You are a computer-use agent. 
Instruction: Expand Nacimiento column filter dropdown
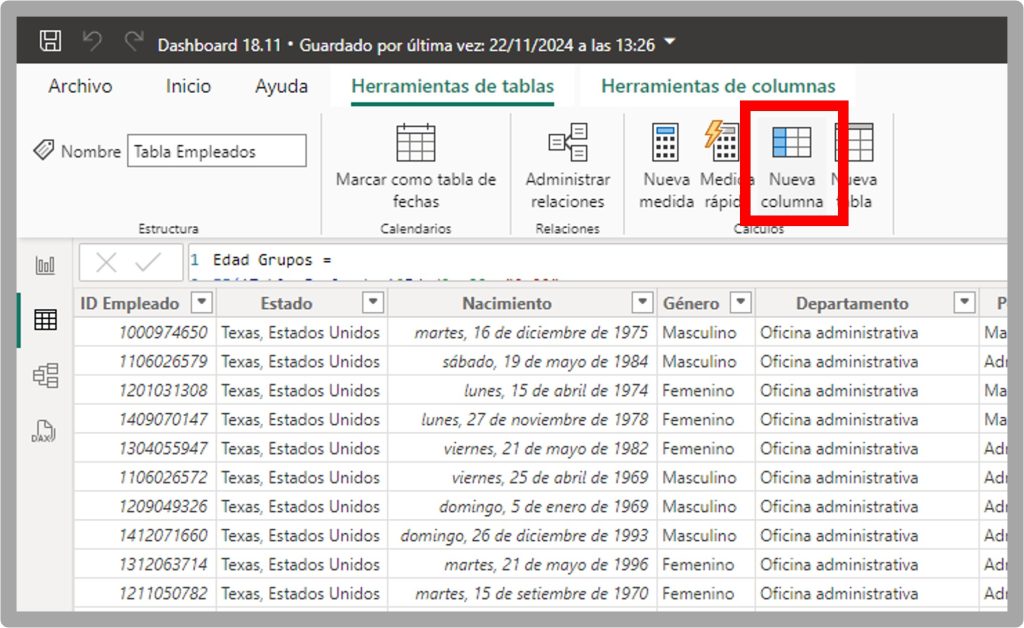click(642, 303)
